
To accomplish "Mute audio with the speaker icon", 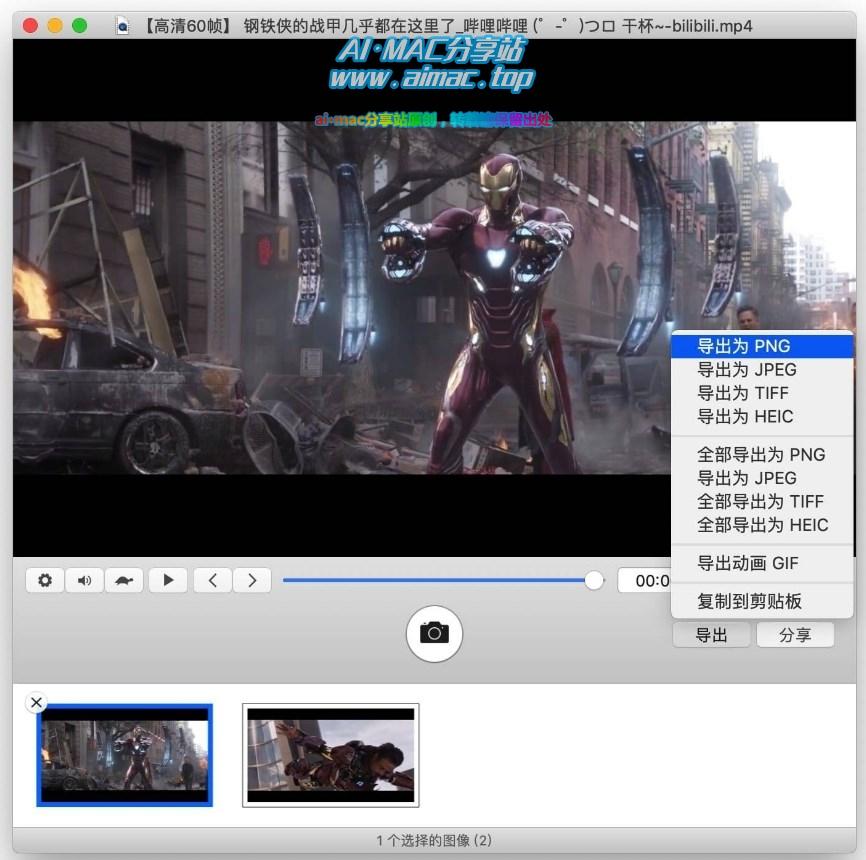I will coord(85,580).
